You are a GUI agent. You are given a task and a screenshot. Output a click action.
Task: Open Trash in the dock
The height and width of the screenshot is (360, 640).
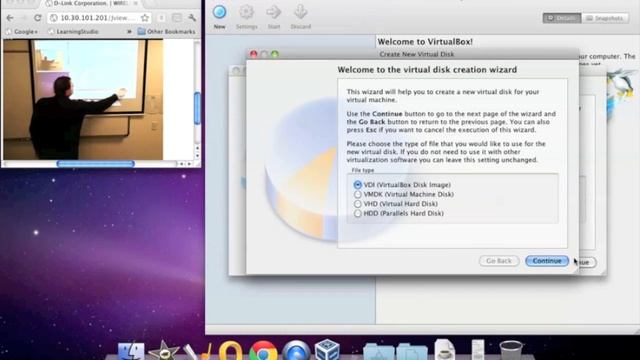[510, 351]
